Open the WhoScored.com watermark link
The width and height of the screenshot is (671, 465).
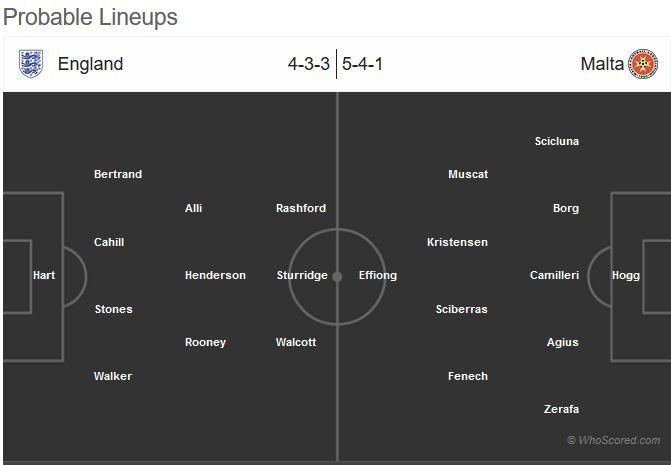click(x=614, y=440)
